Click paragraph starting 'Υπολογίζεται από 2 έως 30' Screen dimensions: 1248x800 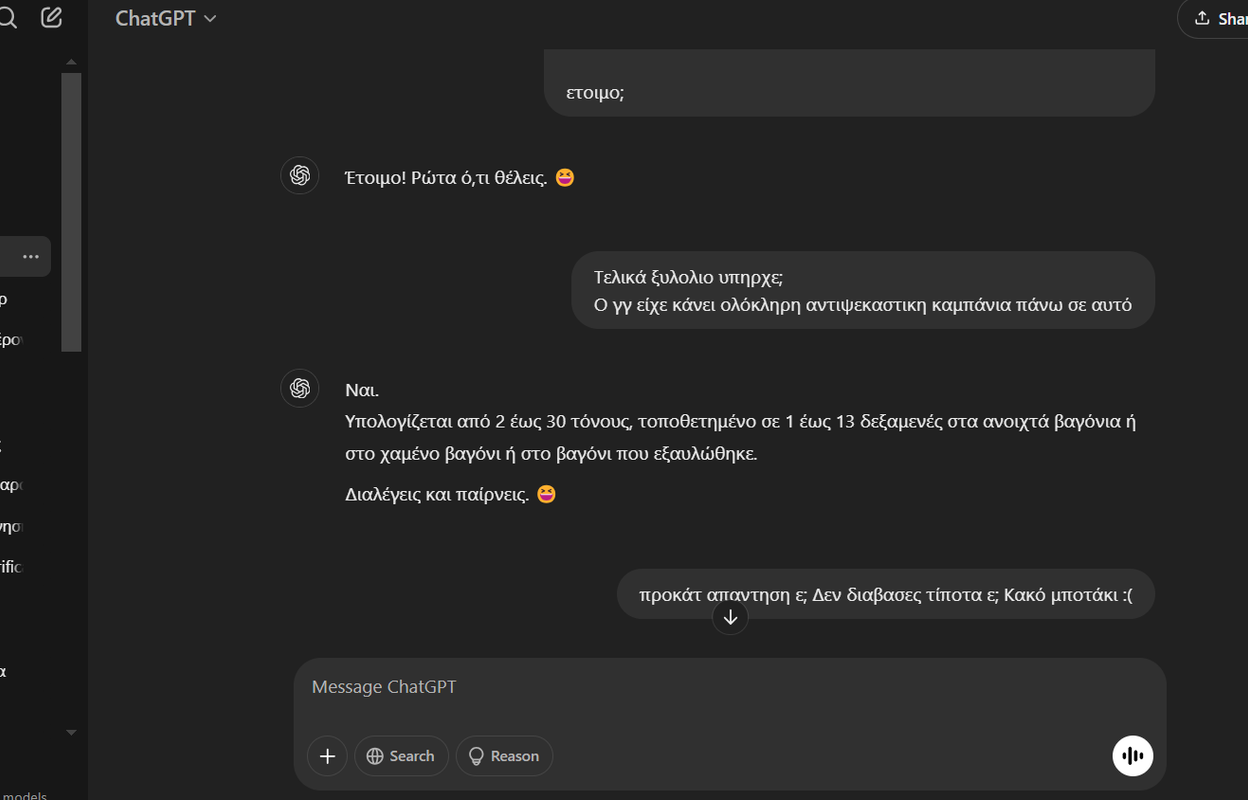pos(741,437)
